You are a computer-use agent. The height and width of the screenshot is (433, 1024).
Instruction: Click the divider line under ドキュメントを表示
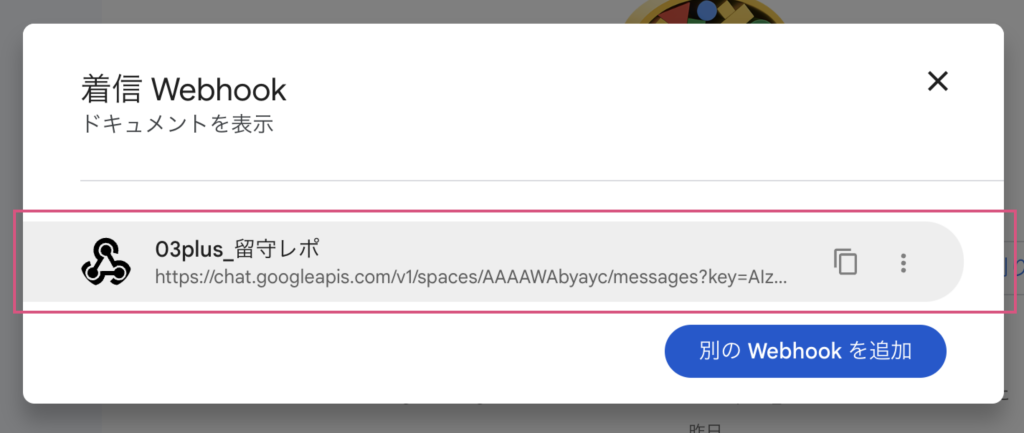pos(541,180)
